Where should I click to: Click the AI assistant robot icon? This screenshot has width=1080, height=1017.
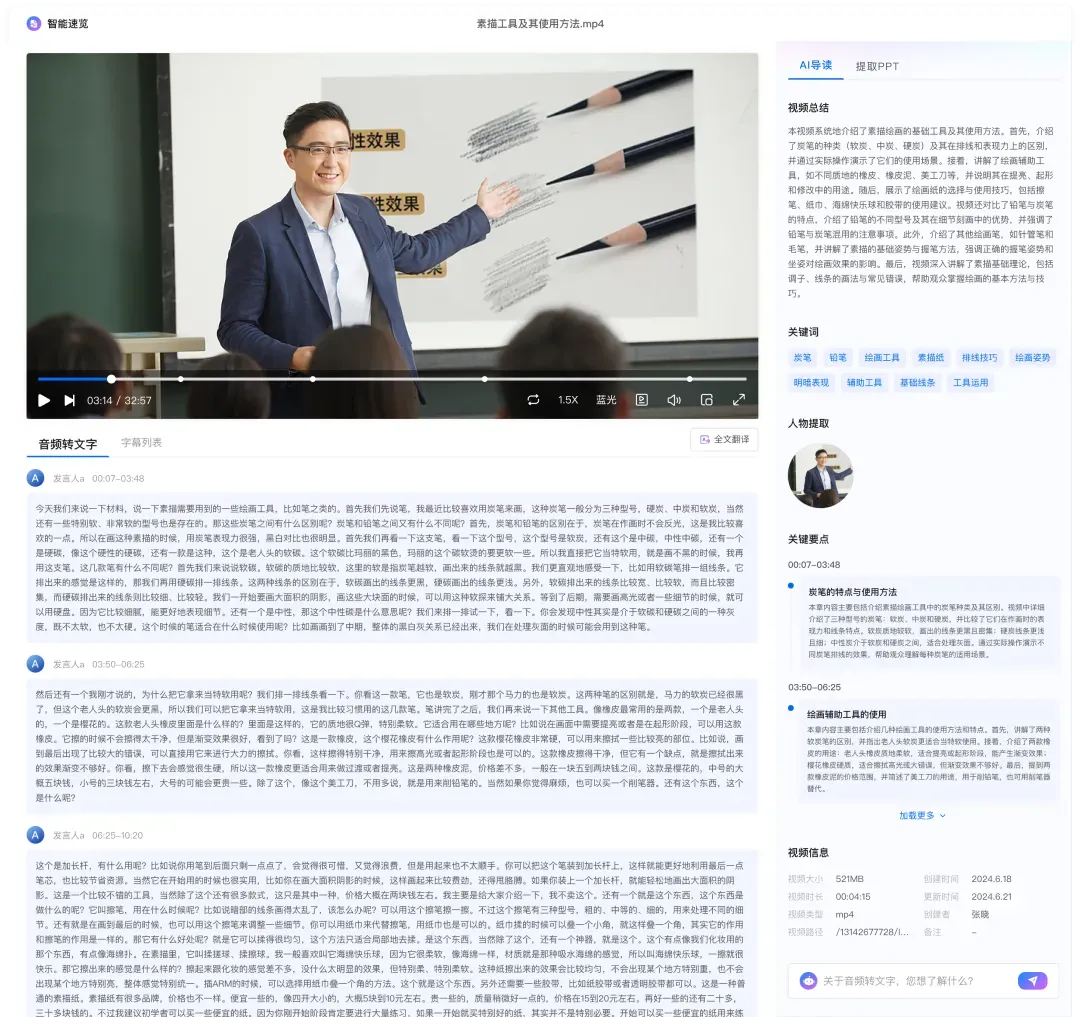click(809, 981)
